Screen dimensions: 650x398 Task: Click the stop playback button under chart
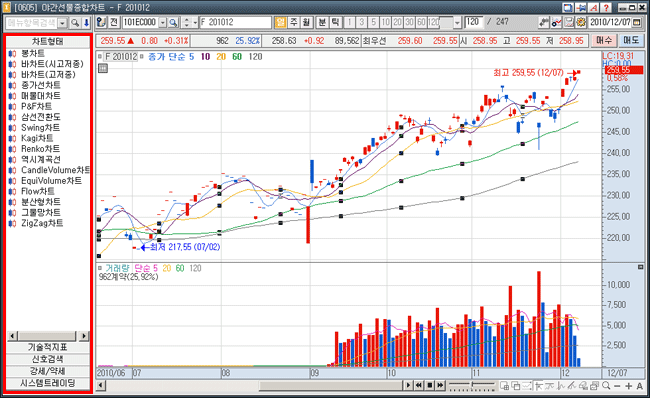(429, 386)
